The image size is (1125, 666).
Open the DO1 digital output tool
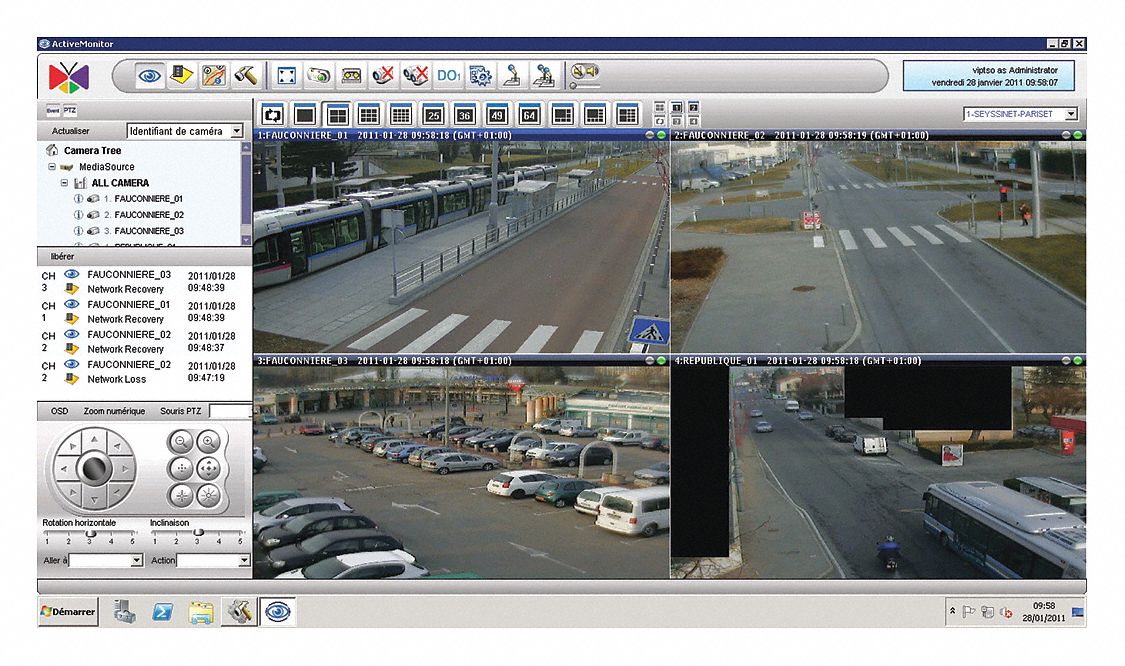pos(449,74)
